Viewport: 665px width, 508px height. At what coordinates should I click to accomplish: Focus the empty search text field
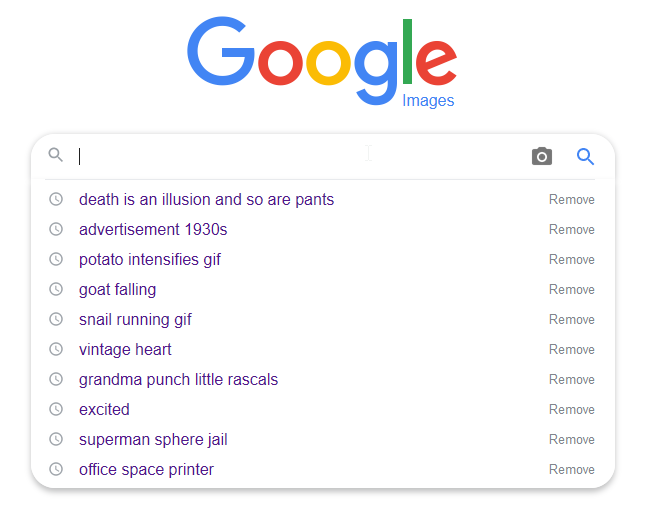point(297,156)
